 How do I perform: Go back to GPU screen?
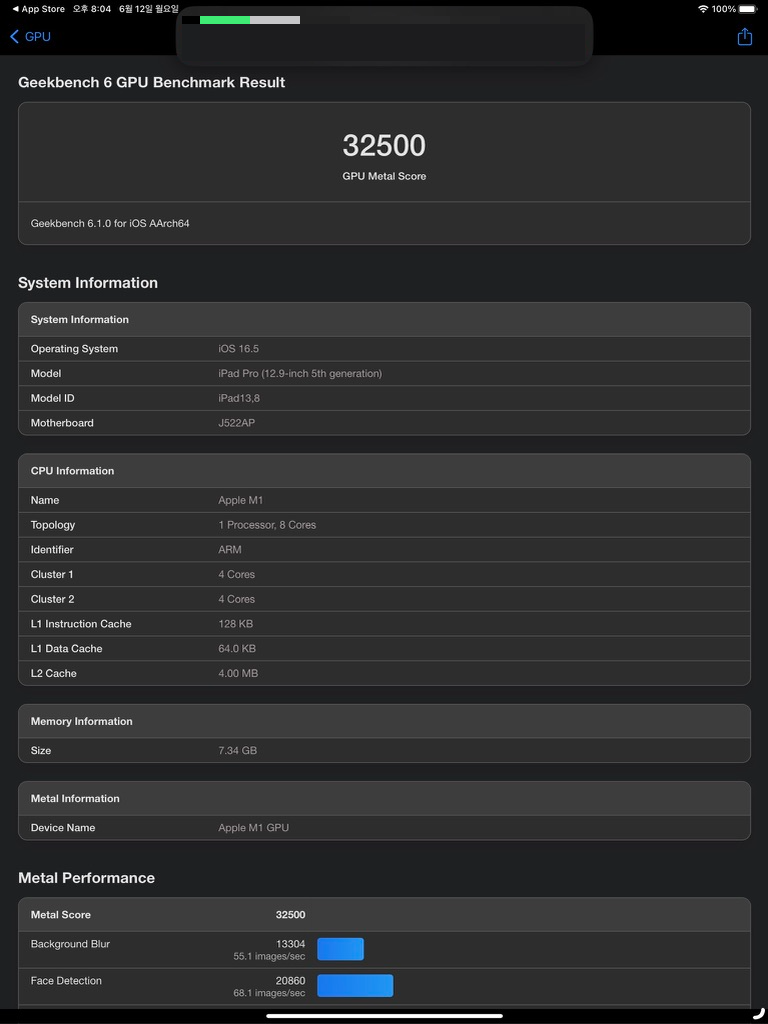point(30,37)
